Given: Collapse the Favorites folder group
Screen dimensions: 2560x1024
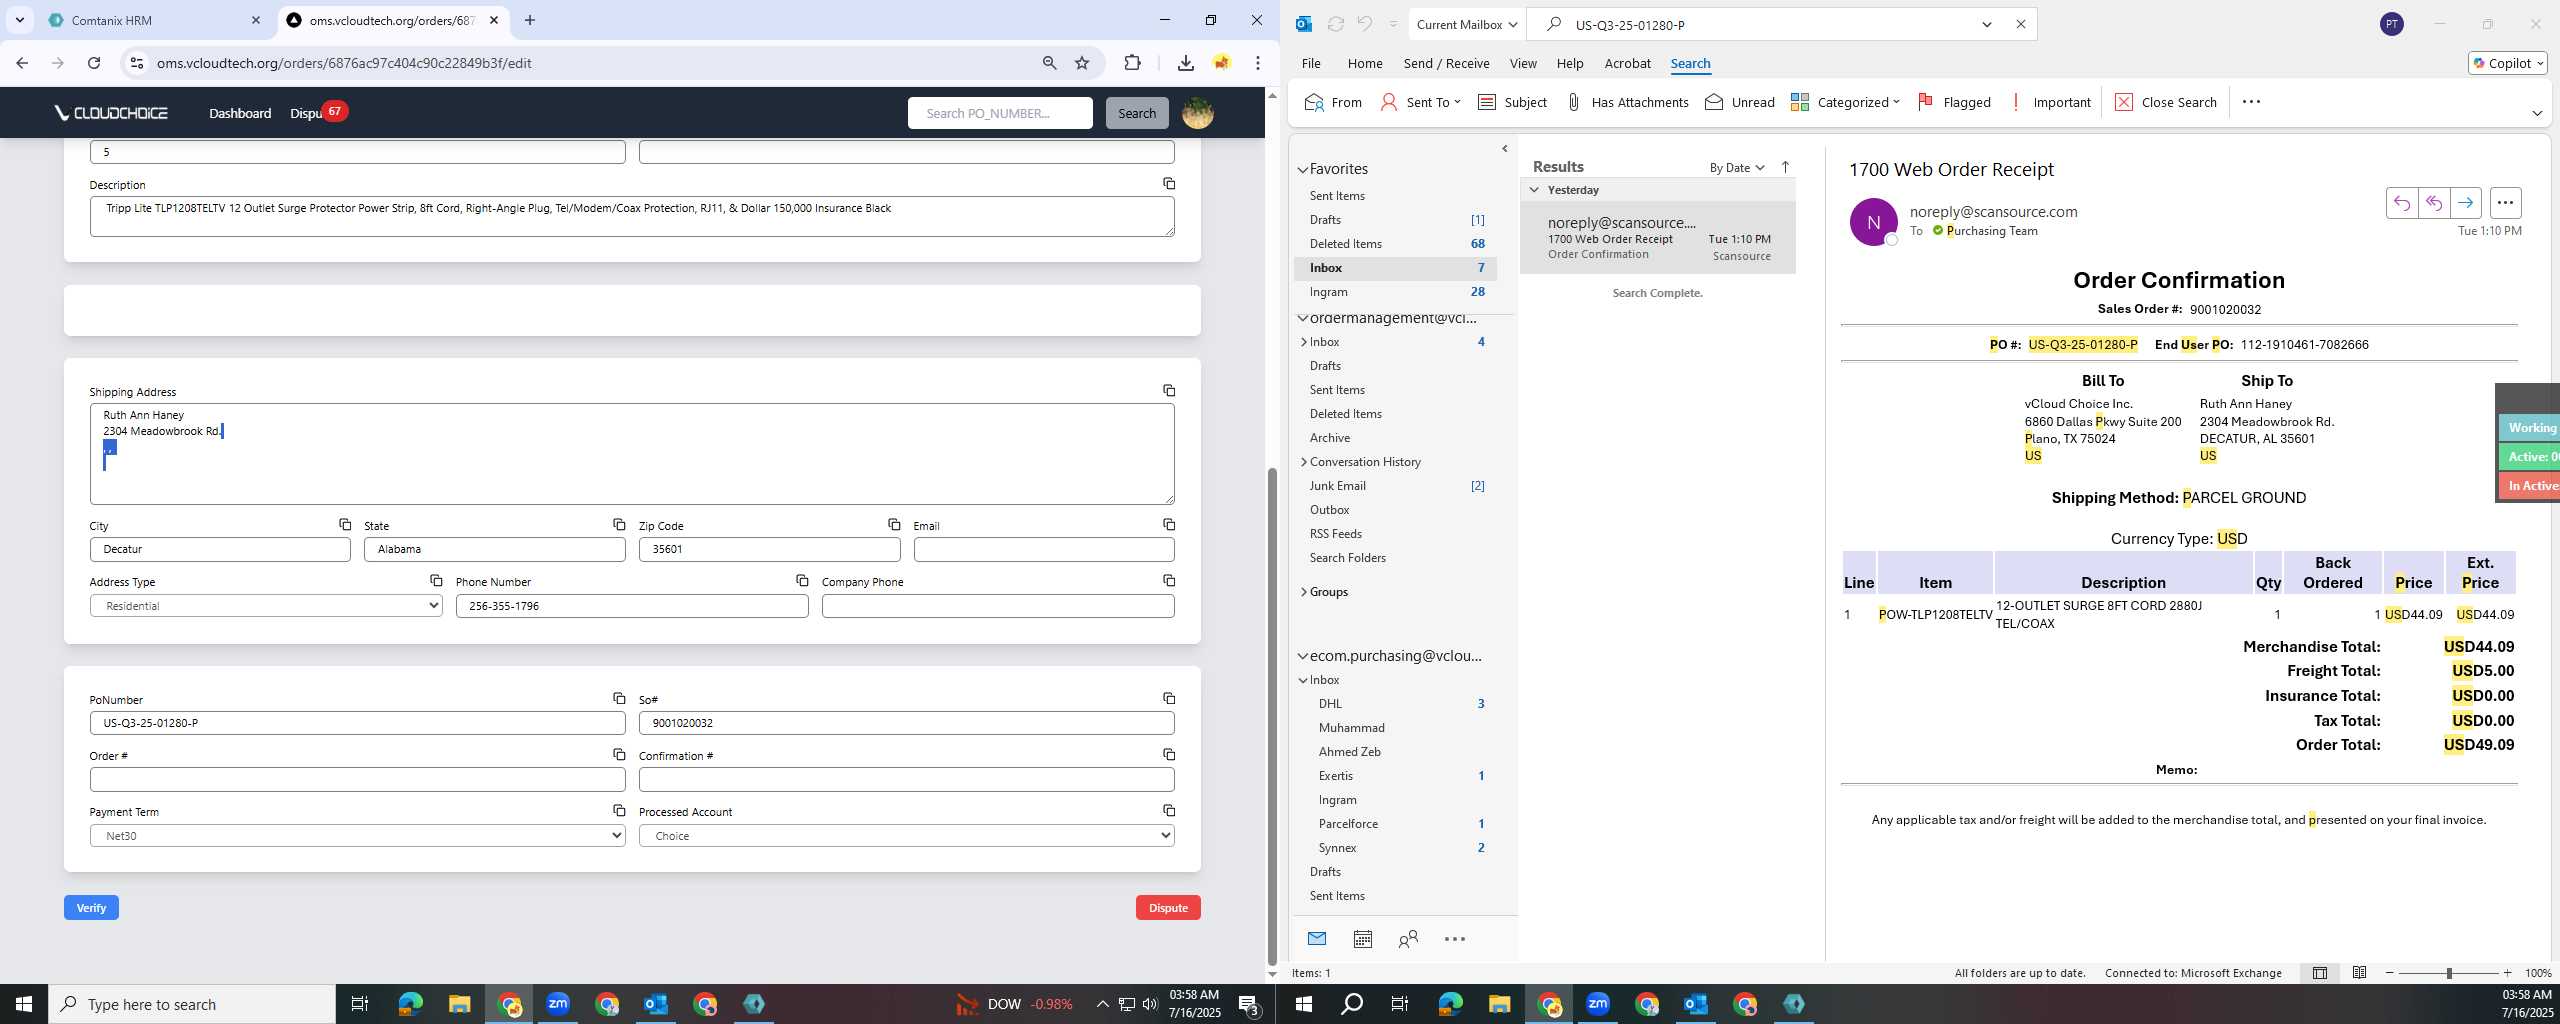Looking at the screenshot, I should pos(1303,170).
